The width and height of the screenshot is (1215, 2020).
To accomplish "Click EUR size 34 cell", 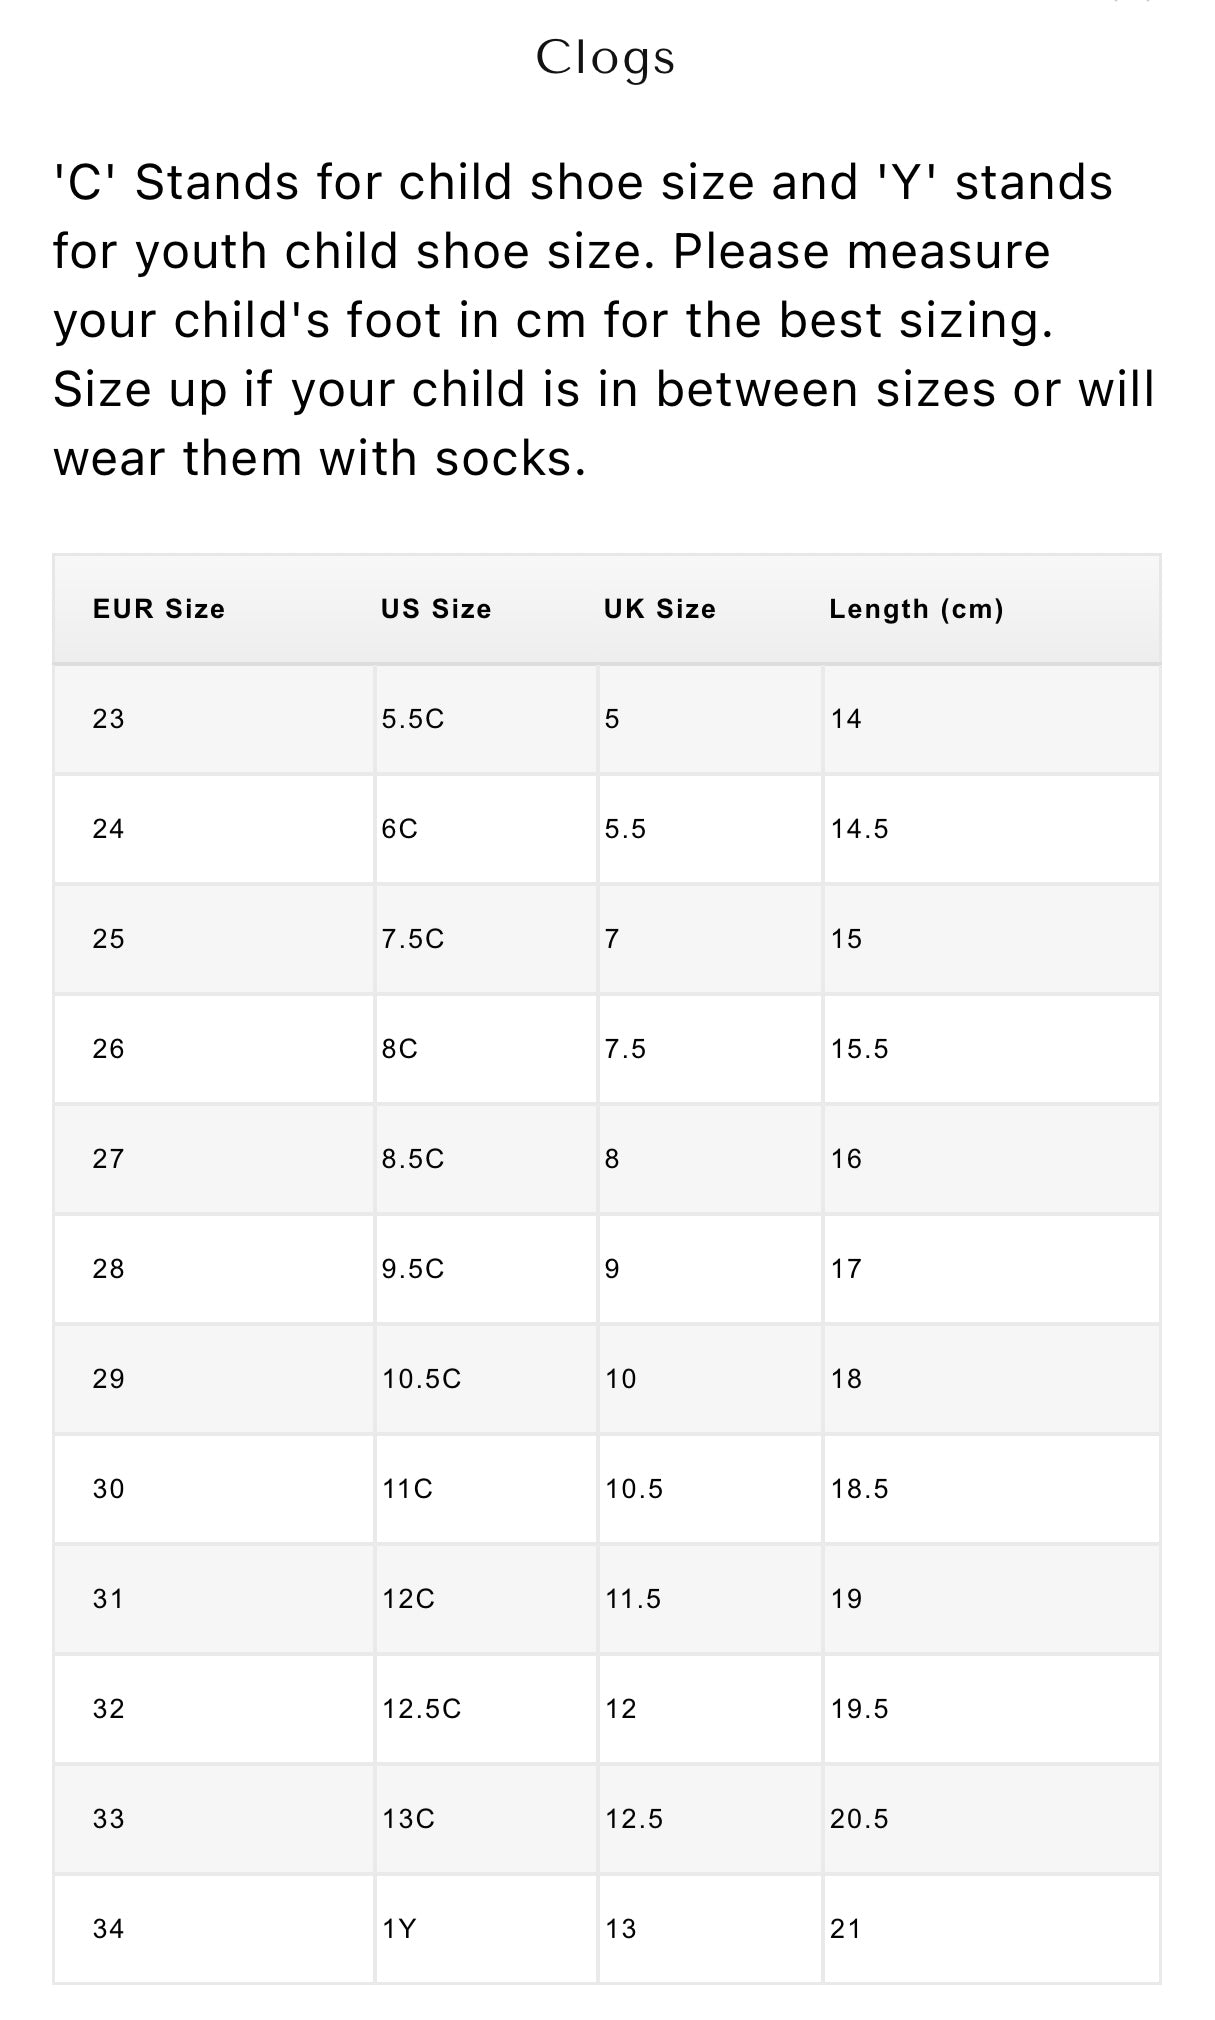I will 109,1929.
